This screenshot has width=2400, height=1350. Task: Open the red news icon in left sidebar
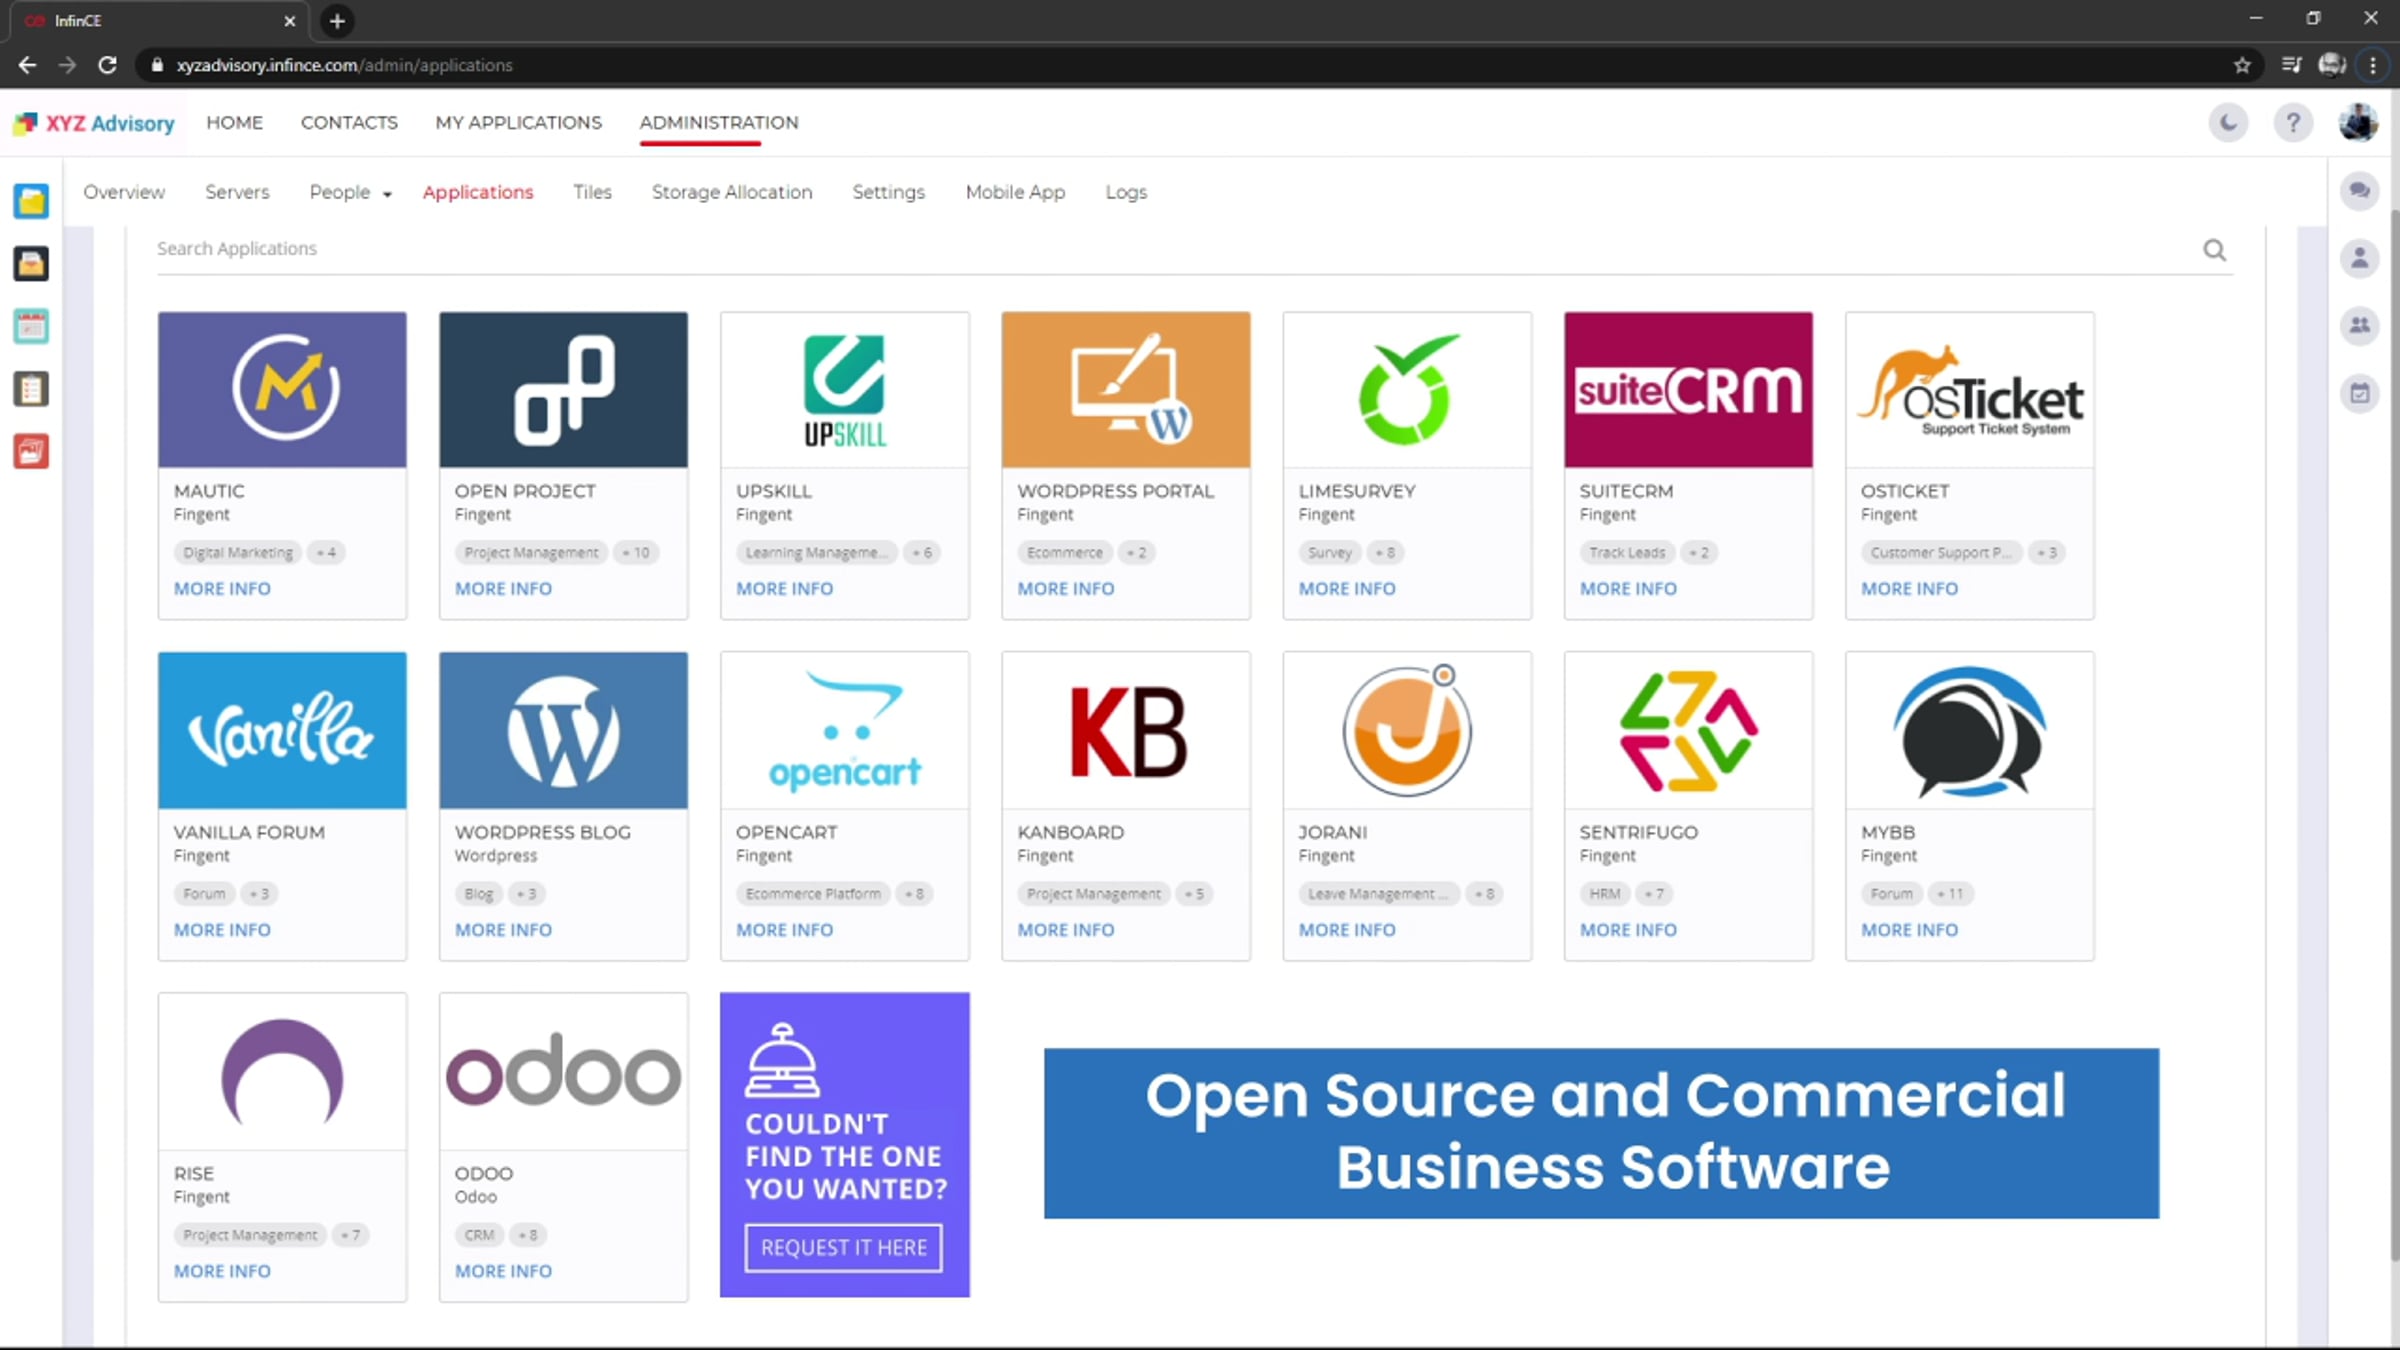coord(31,451)
